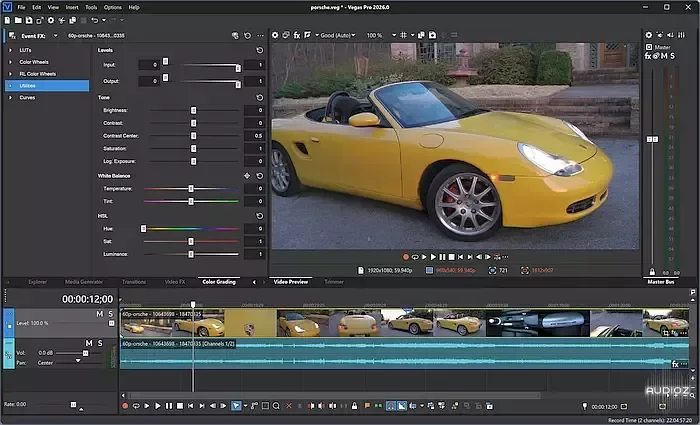This screenshot has height=425, width=700.
Task: Open the undo history dropdown arrow
Action: coord(104,20)
